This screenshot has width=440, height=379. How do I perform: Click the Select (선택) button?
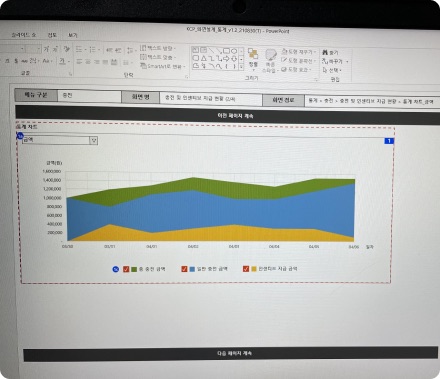tap(332, 70)
